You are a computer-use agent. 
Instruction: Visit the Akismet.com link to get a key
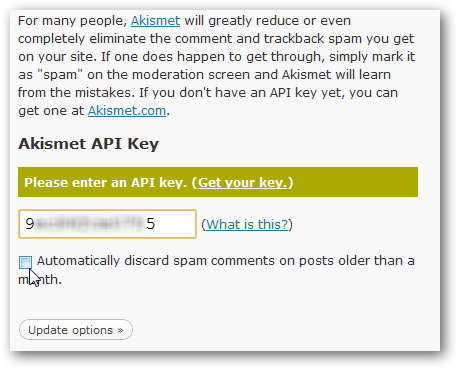(127, 111)
